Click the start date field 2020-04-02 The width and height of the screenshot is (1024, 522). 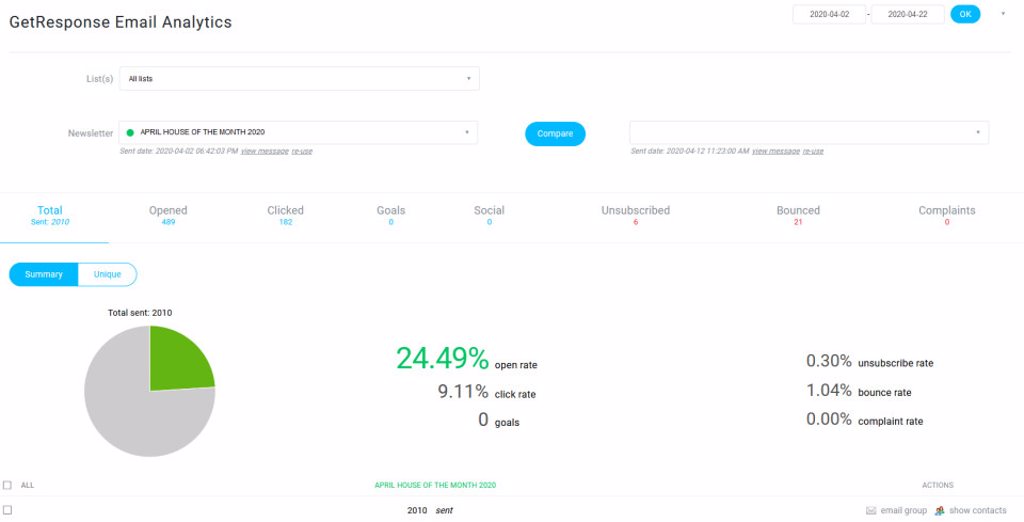pyautogui.click(x=829, y=14)
